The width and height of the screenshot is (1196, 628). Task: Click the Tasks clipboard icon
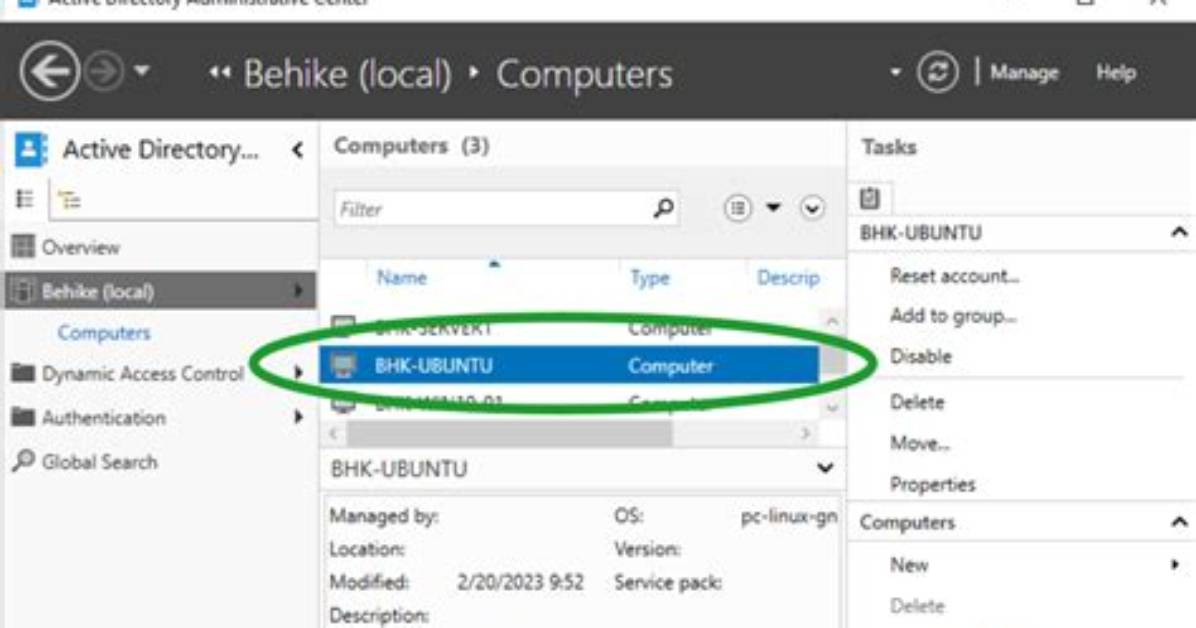[870, 198]
